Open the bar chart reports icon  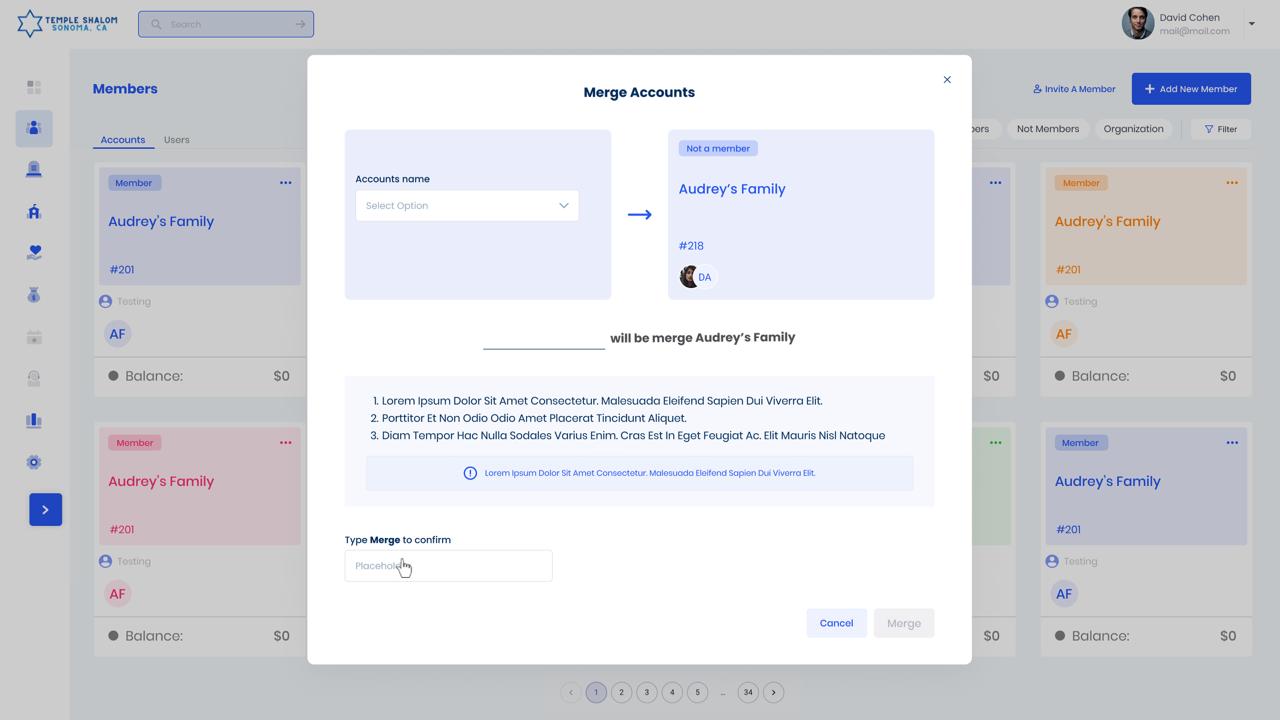pyautogui.click(x=34, y=420)
